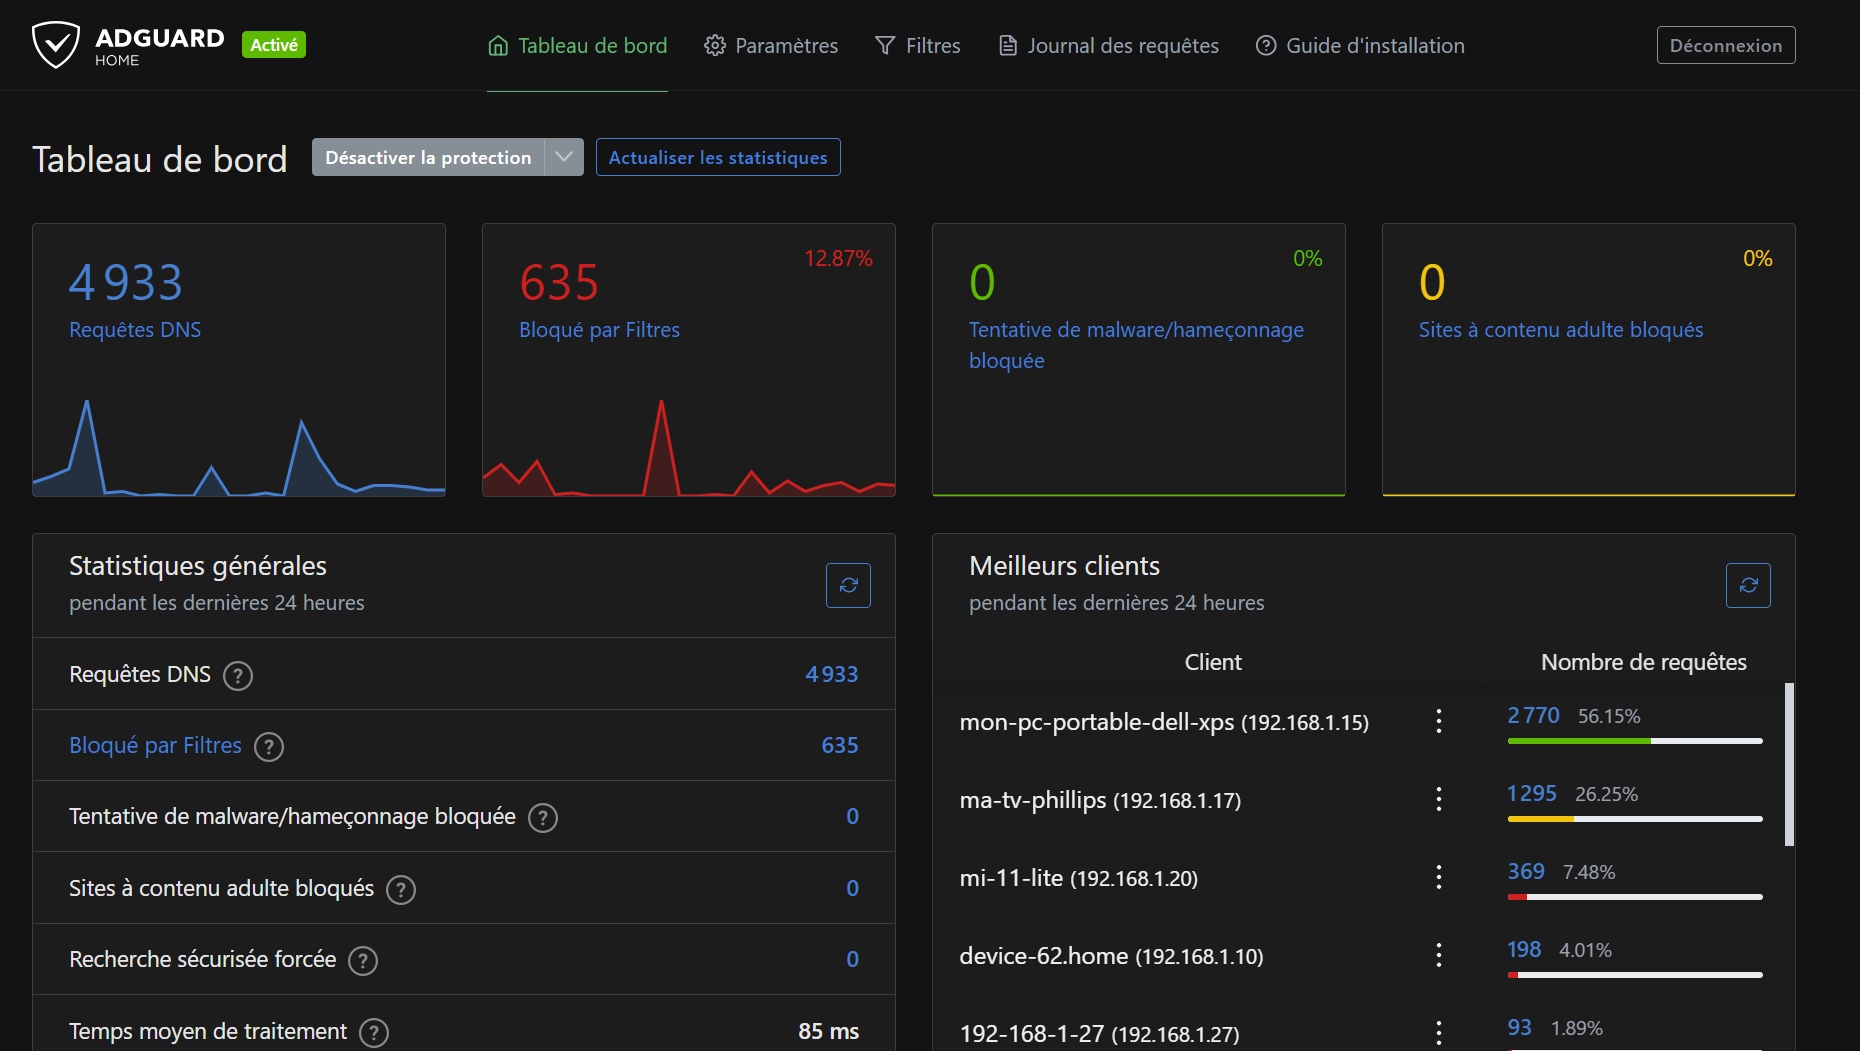Show help for Bloqué par Filtres row
The height and width of the screenshot is (1051, 1860).
(269, 747)
